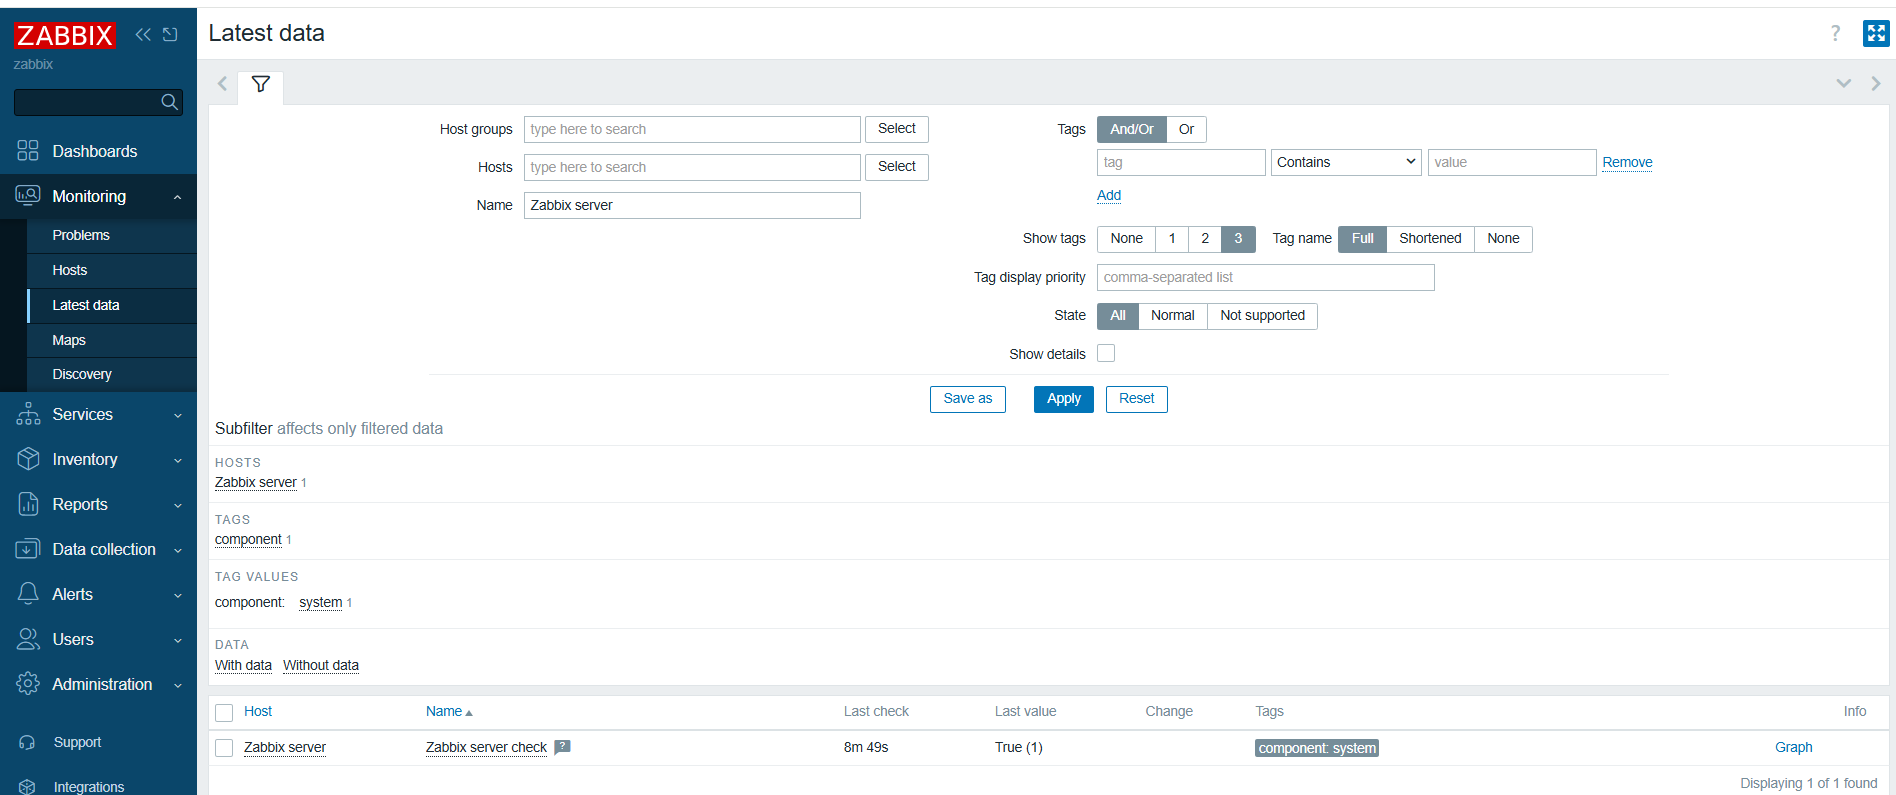Open Maps under Monitoring
Screen dimensions: 1896x795
click(x=112, y=340)
